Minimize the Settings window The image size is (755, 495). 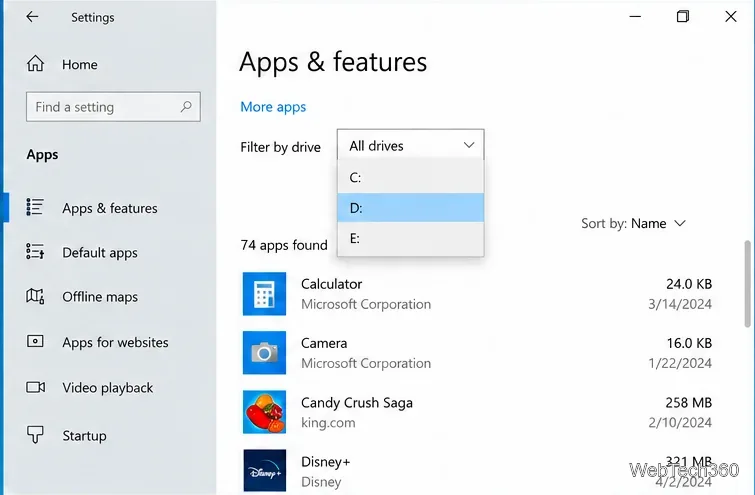click(635, 17)
